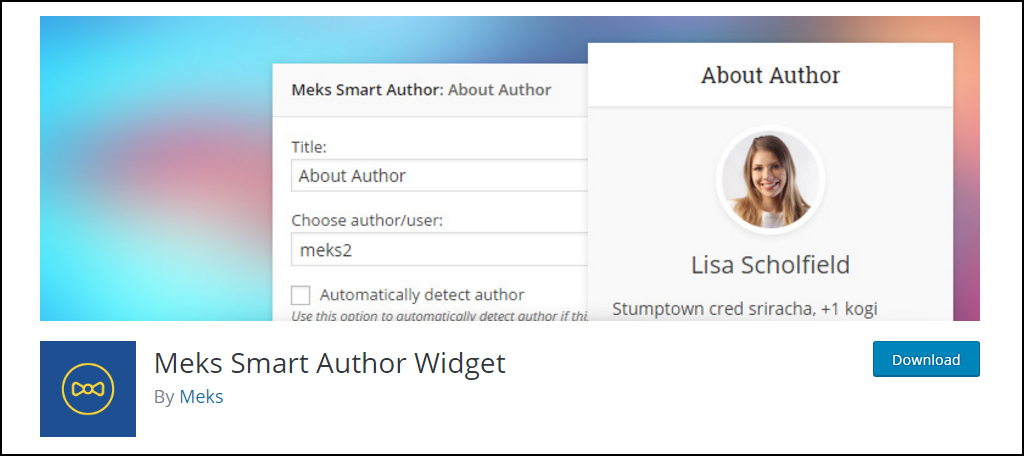Click the 'Automatically detect author' label

(422, 295)
